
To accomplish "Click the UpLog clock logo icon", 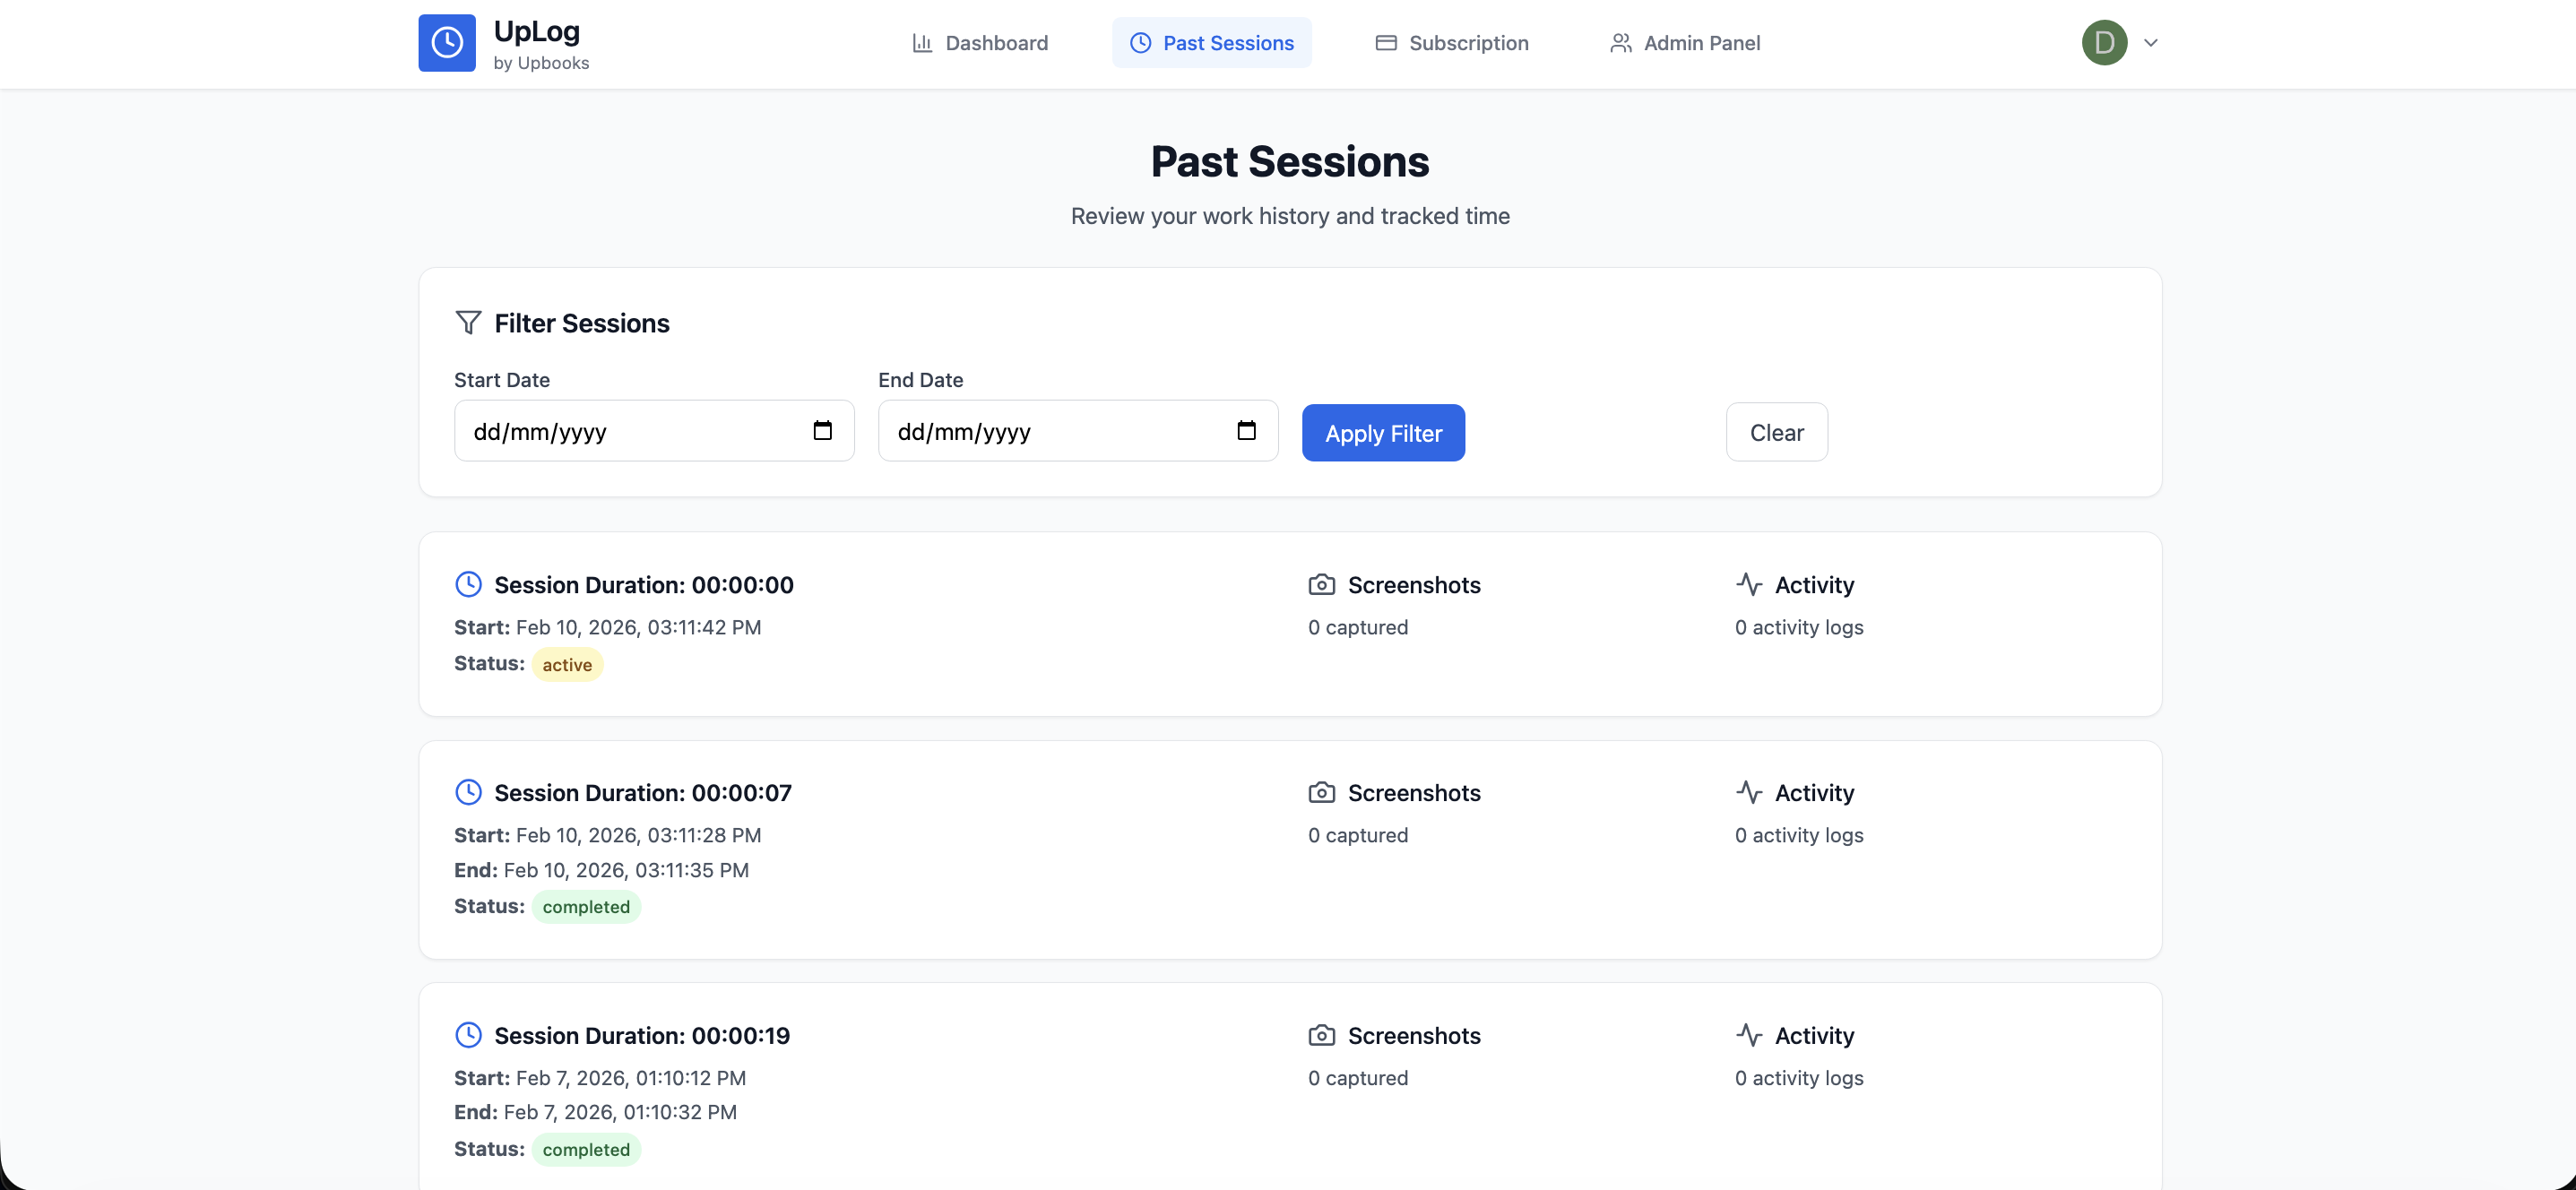I will click(x=446, y=43).
